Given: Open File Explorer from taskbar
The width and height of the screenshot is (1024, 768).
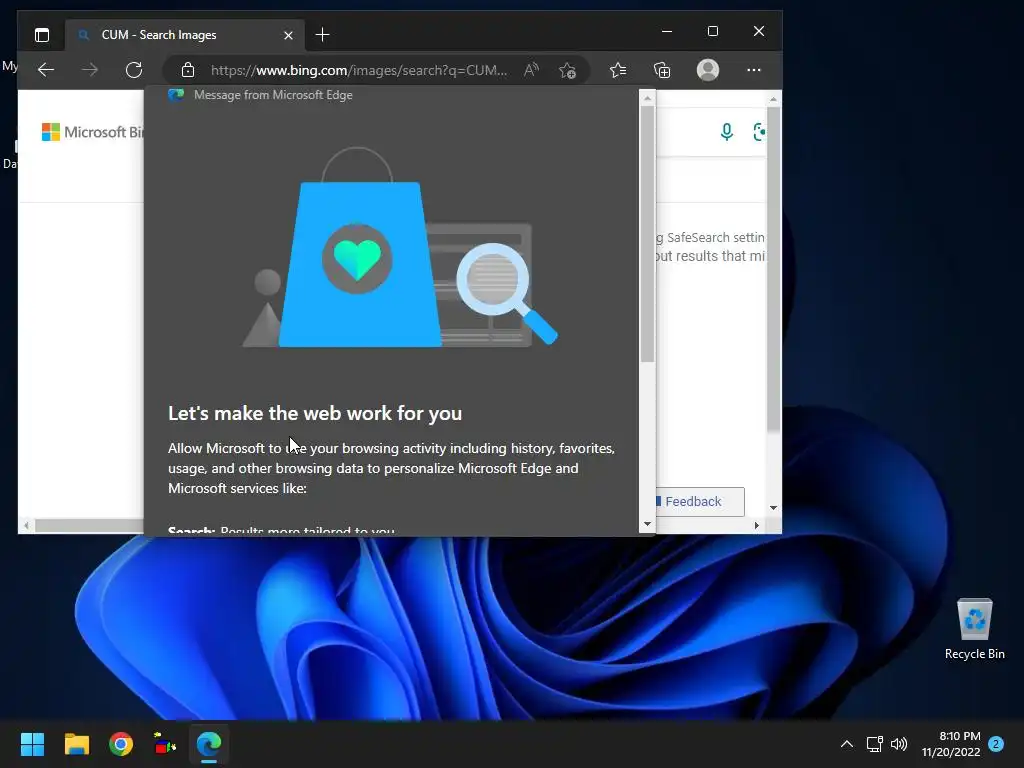Looking at the screenshot, I should [76, 744].
